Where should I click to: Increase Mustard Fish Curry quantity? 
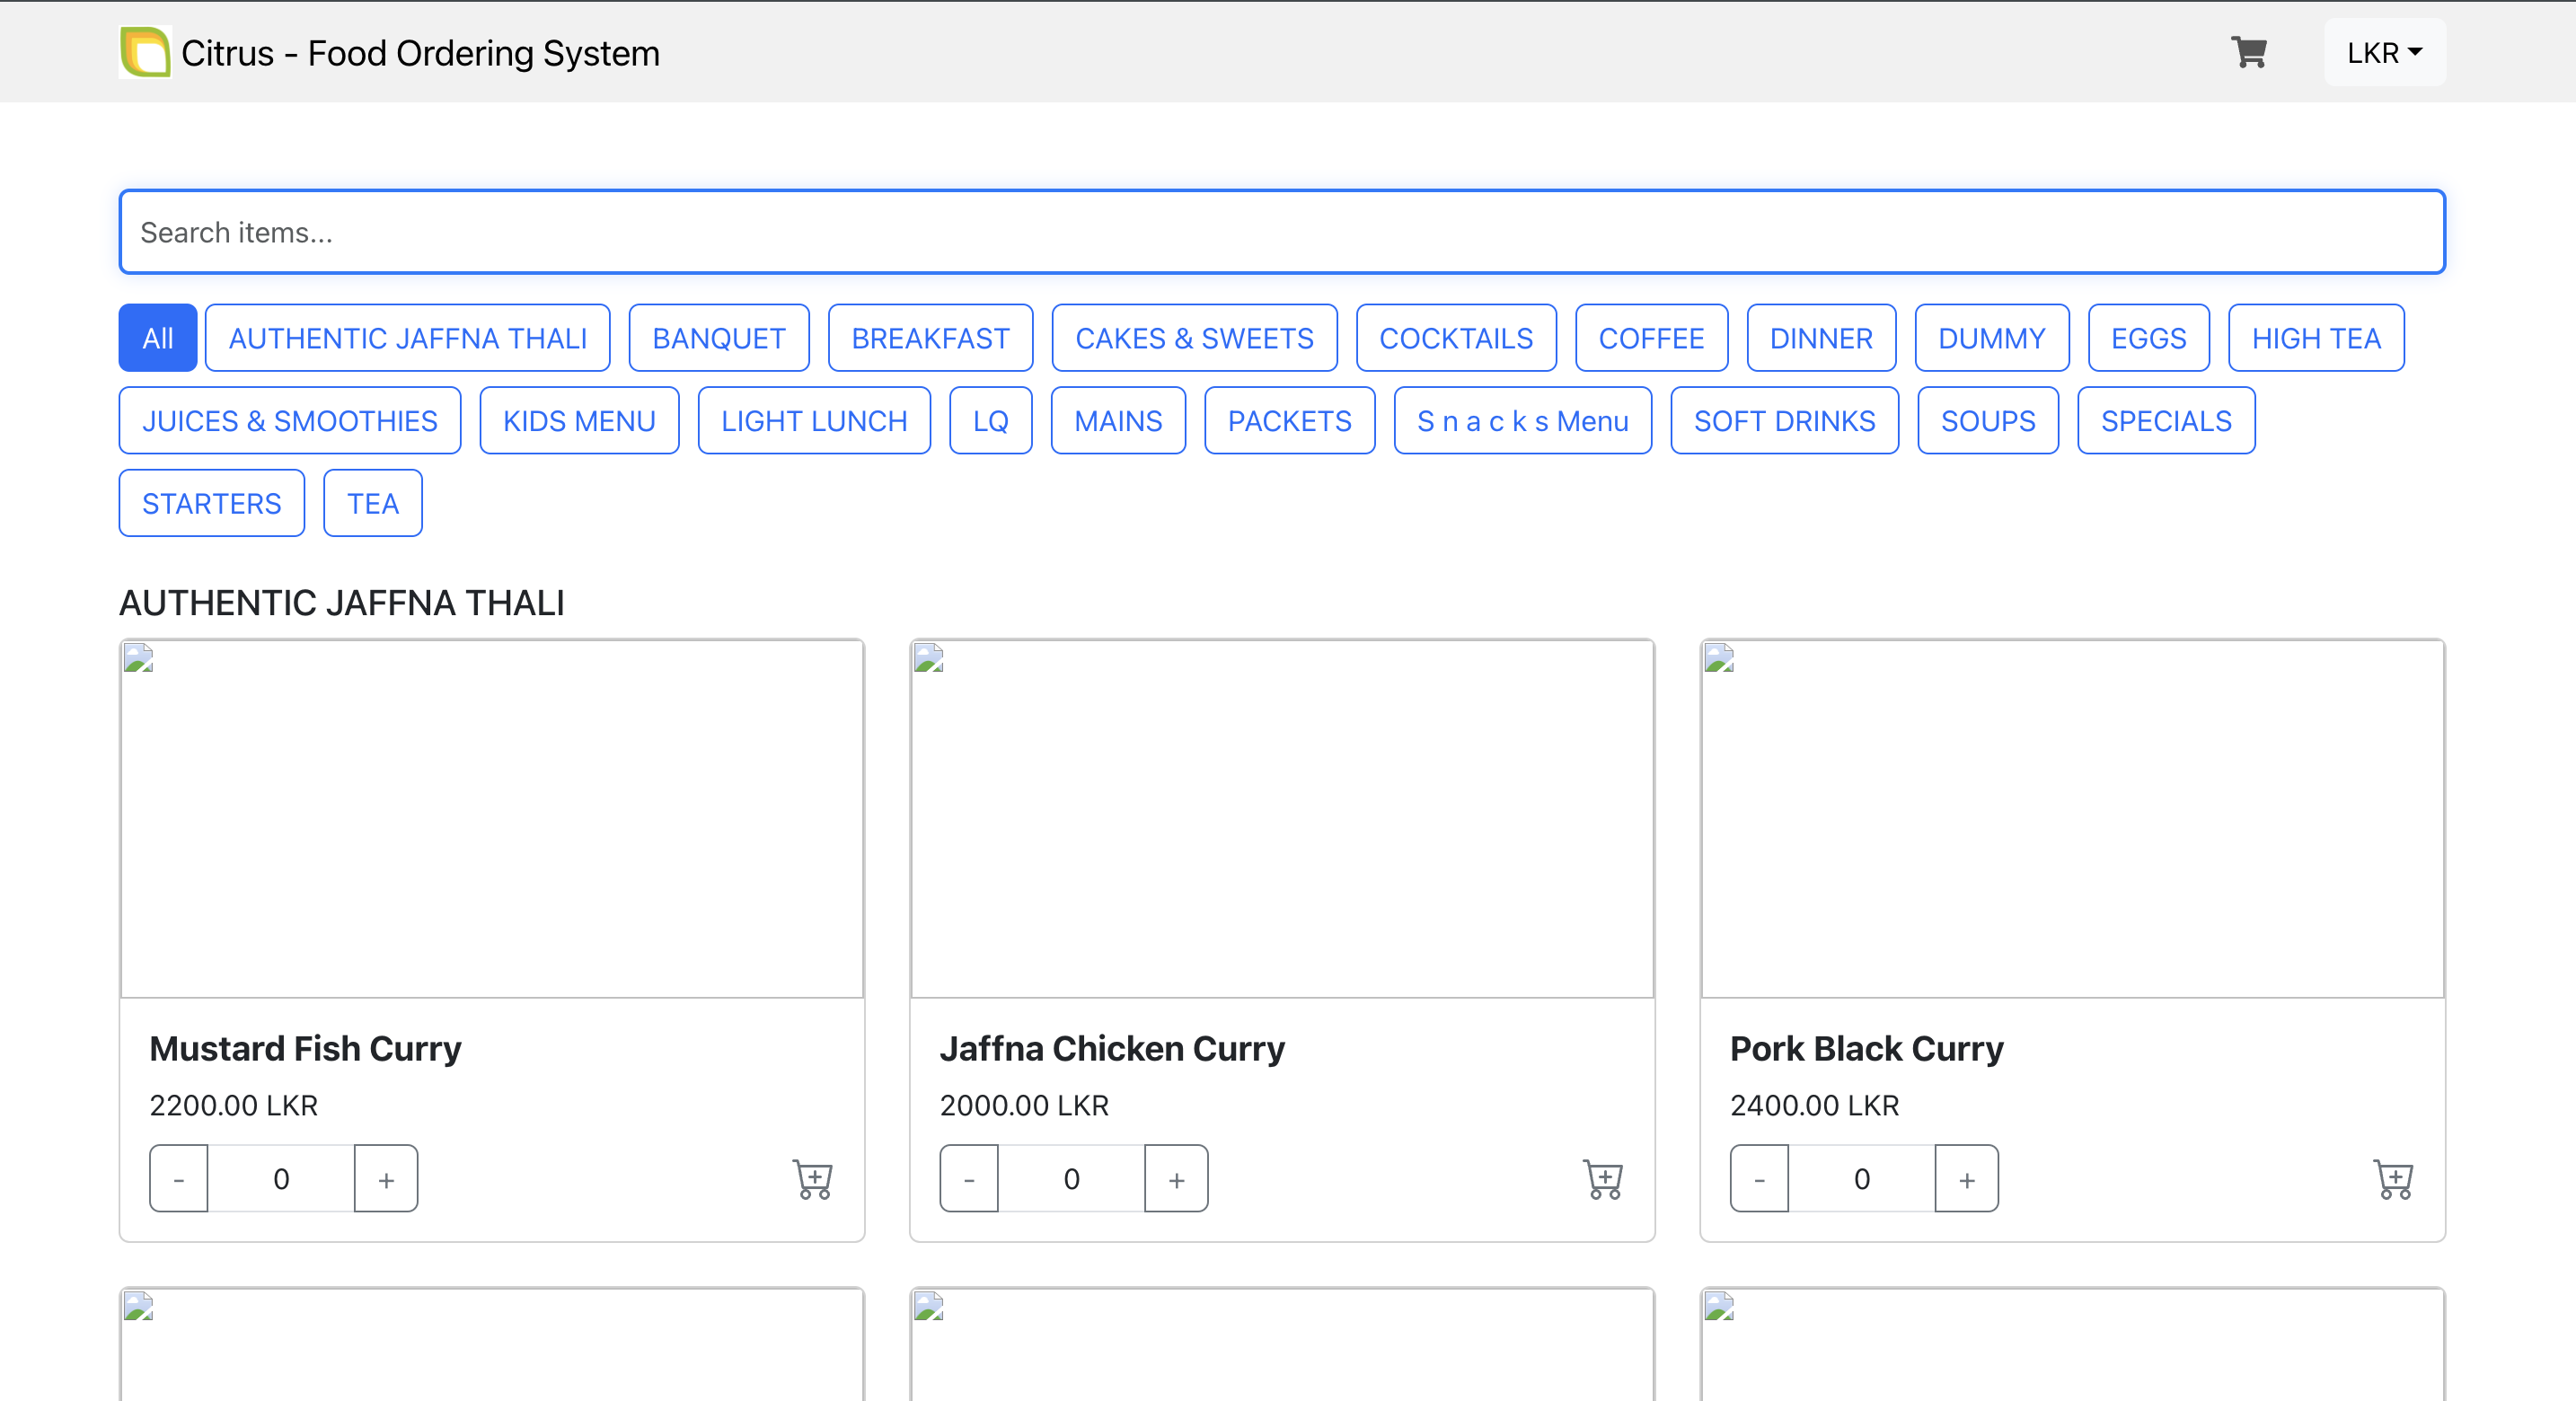point(386,1179)
